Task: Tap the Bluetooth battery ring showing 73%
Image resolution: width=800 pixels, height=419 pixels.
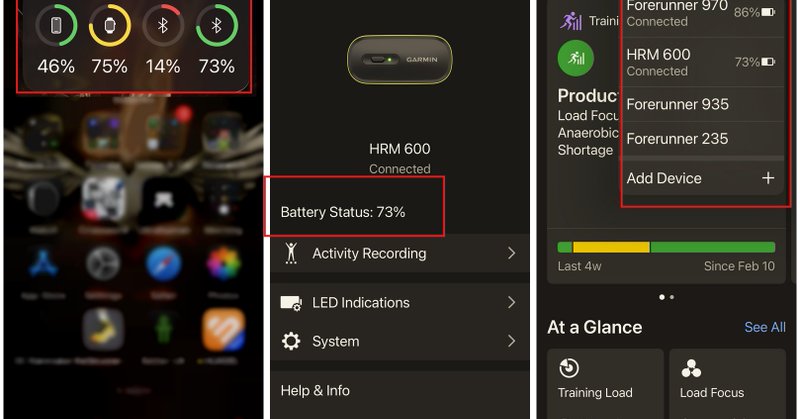Action: point(217,25)
